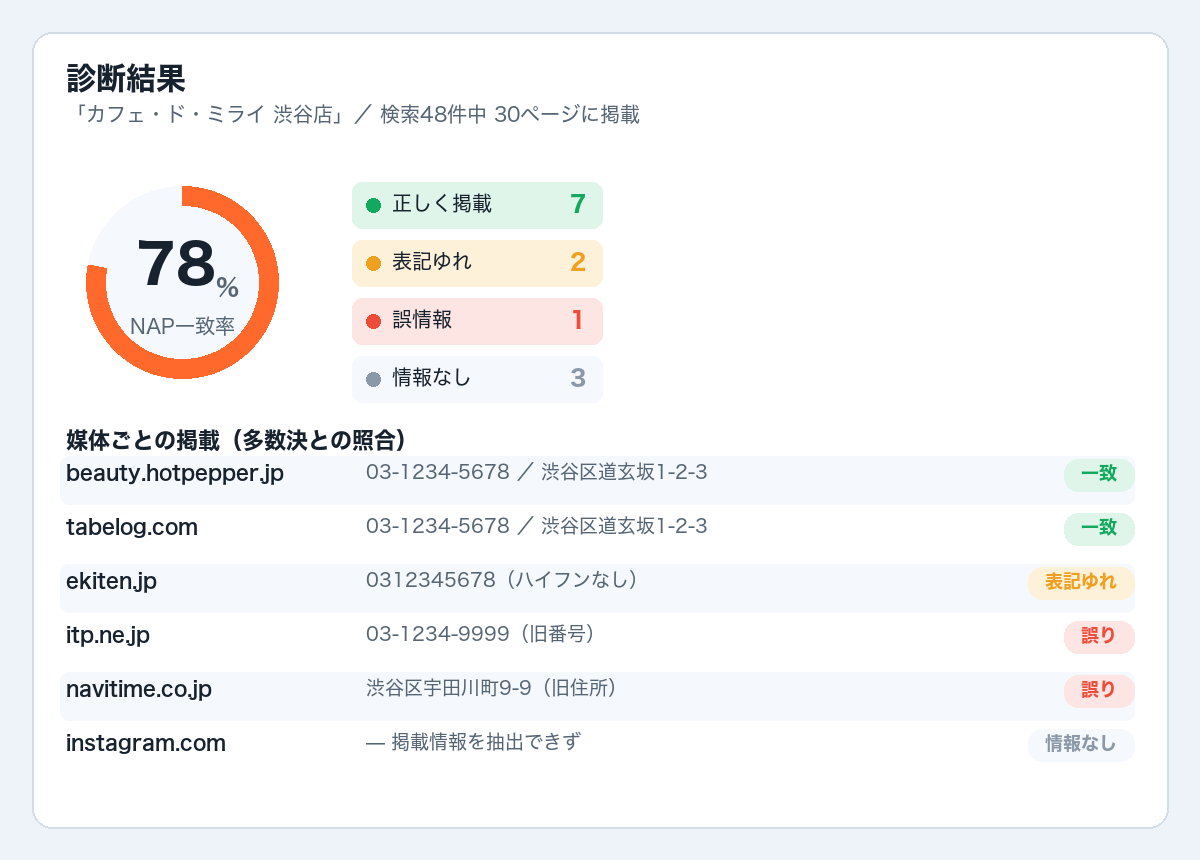Select the 正しく掲載 legend row

477,205
